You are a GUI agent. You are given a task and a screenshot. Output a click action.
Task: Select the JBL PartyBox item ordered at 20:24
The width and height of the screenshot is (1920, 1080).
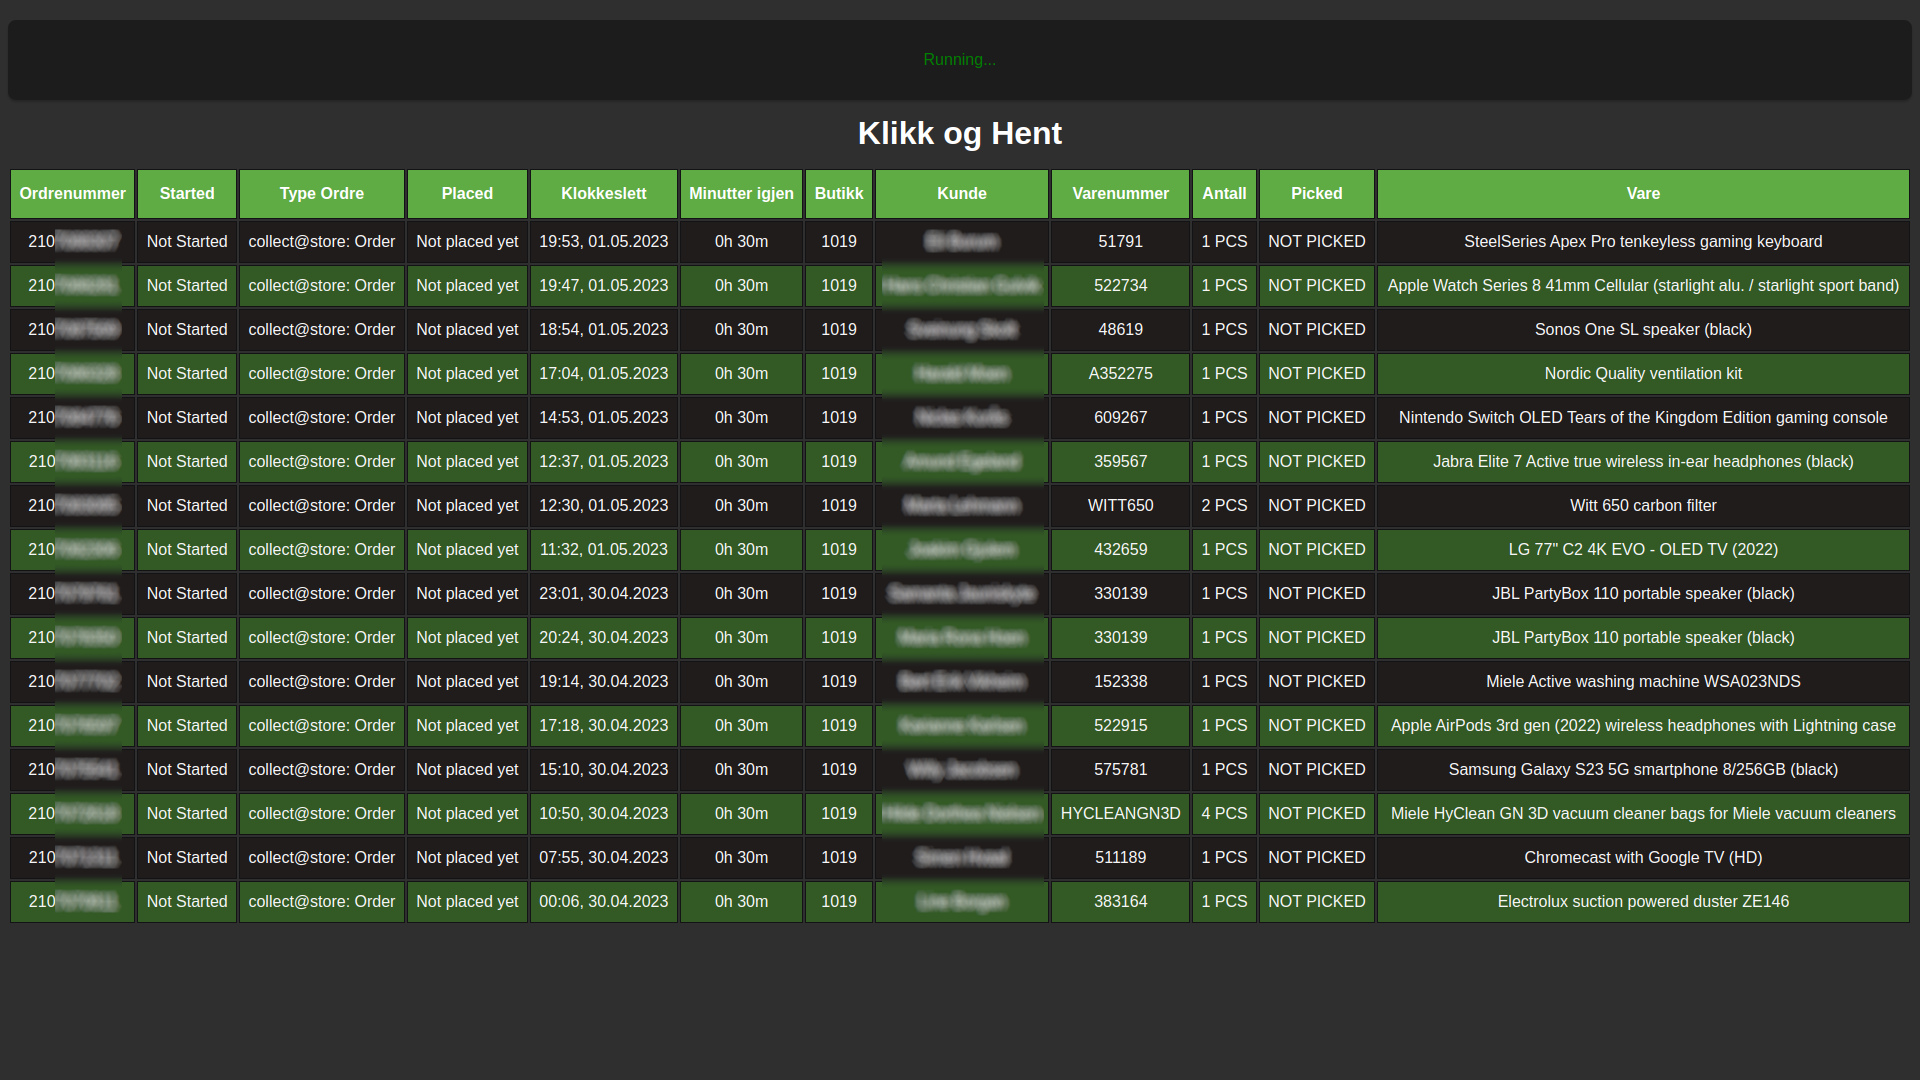click(1643, 638)
